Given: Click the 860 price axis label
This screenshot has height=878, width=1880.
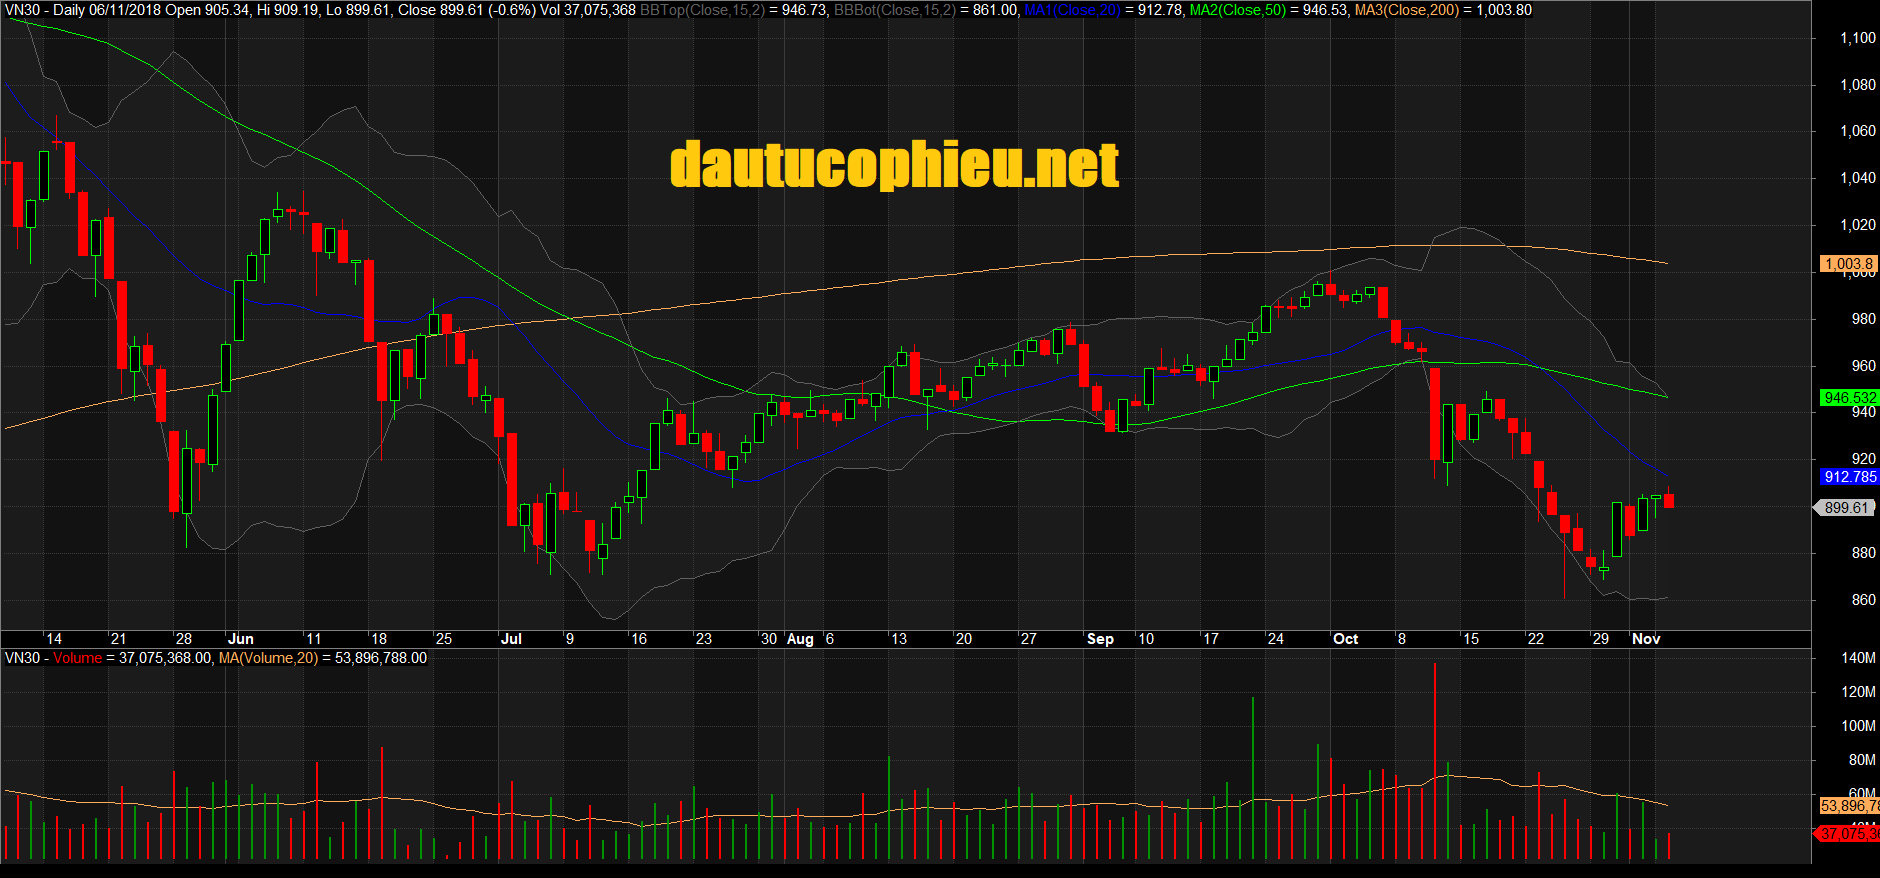Looking at the screenshot, I should 1864,600.
